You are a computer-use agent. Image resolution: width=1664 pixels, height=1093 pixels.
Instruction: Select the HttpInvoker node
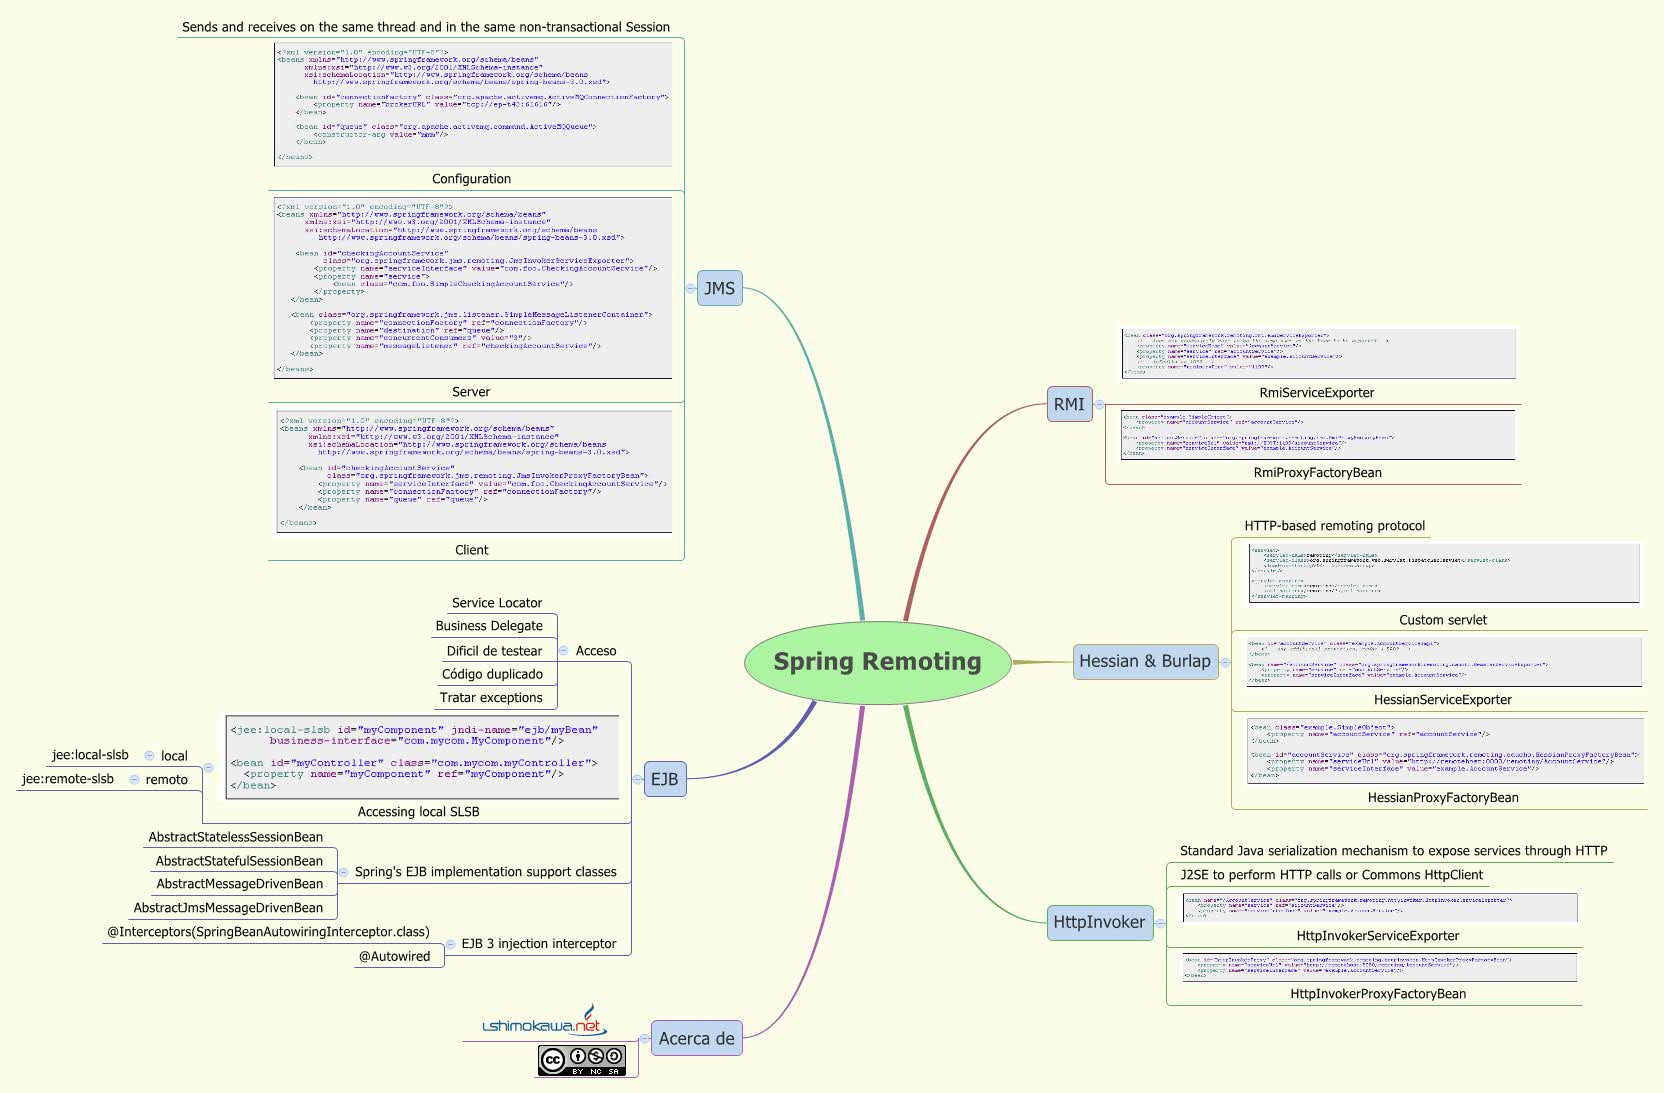tap(1098, 922)
